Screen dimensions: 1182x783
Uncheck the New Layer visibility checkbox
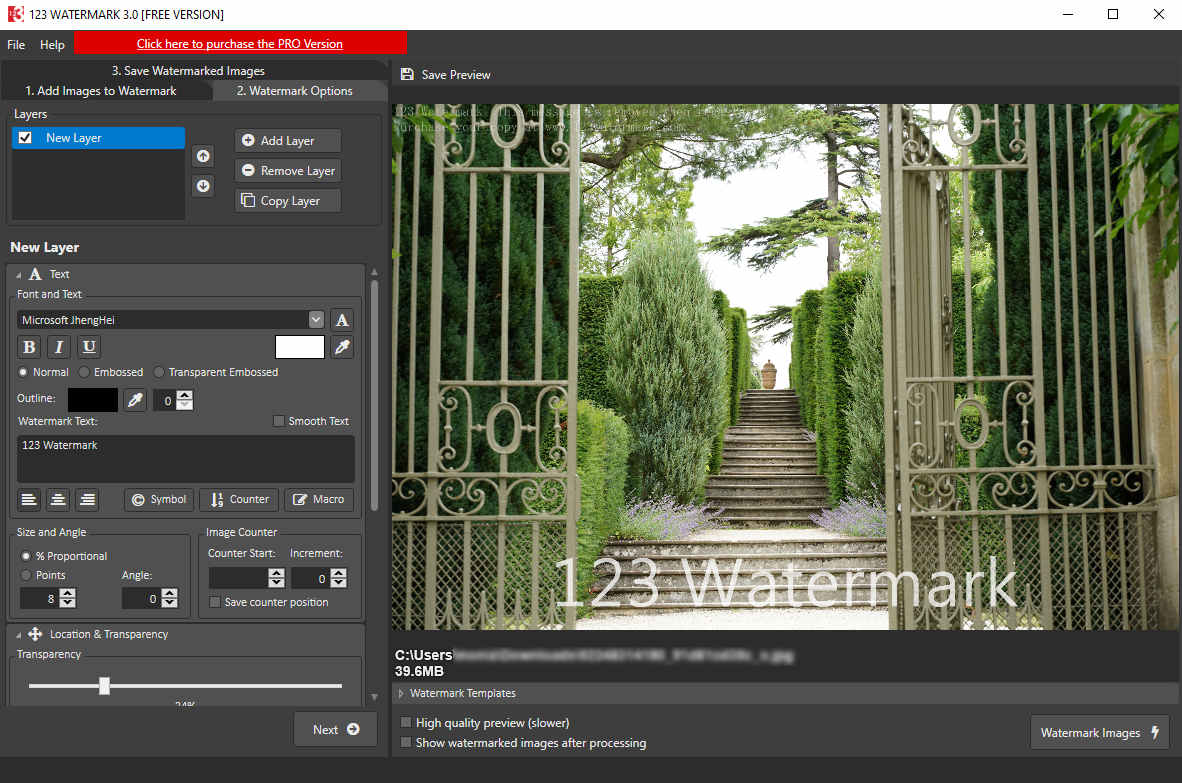click(25, 137)
